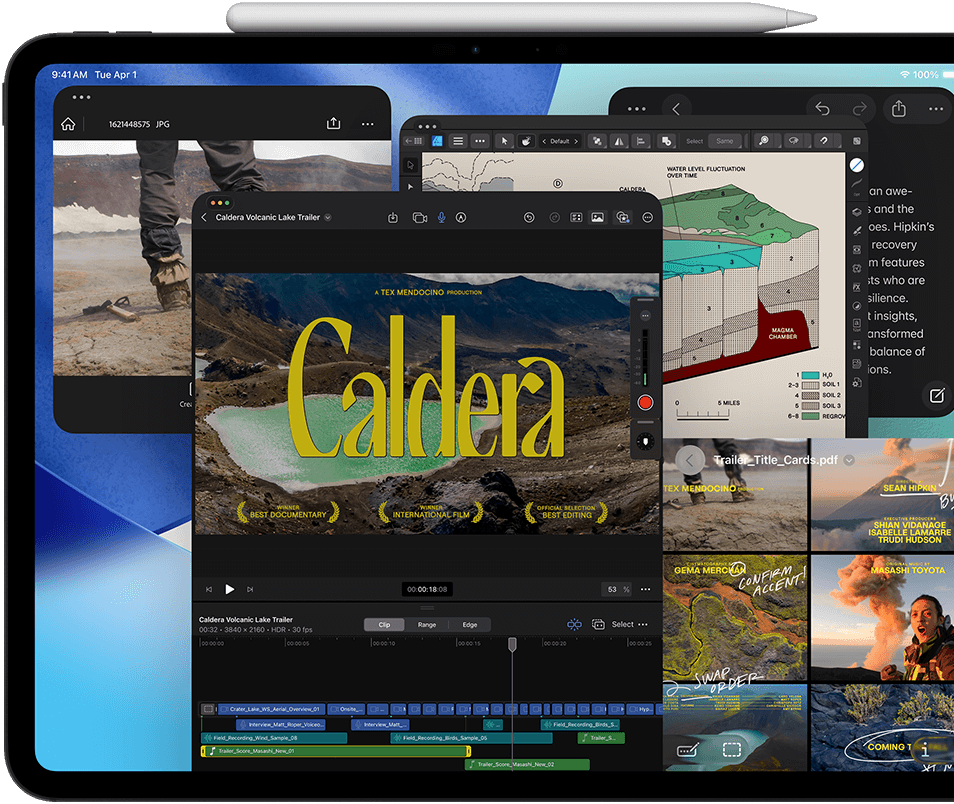Select the Clip selection mode

384,624
